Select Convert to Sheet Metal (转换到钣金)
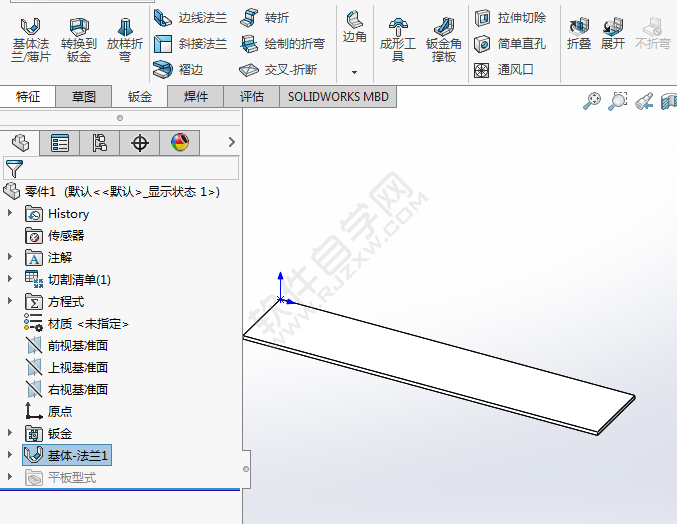Viewport: 677px width, 524px height. [x=79, y=41]
